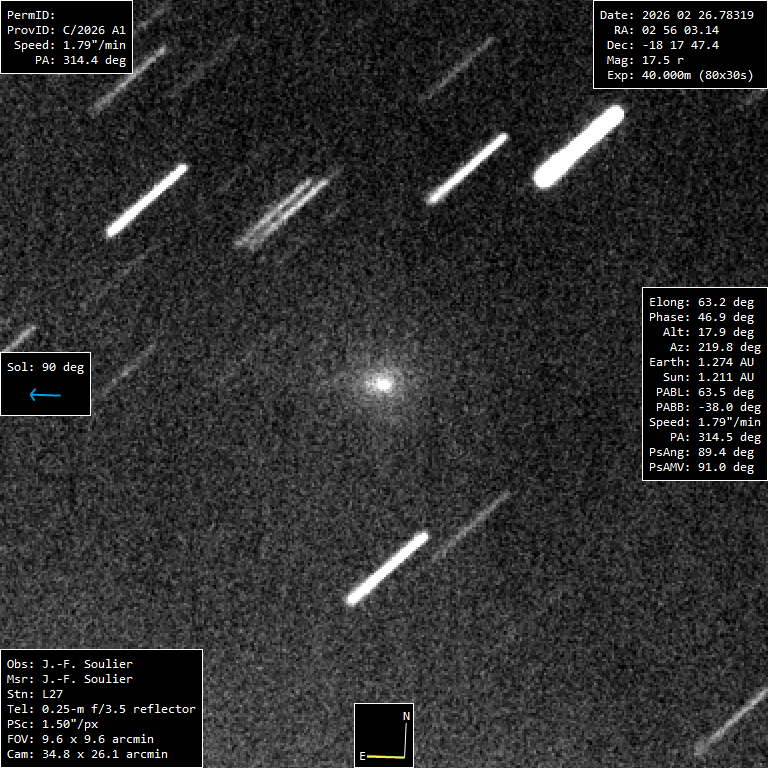The image size is (768, 768).
Task: Click the comet's bright central nucleus
Action: point(381,382)
